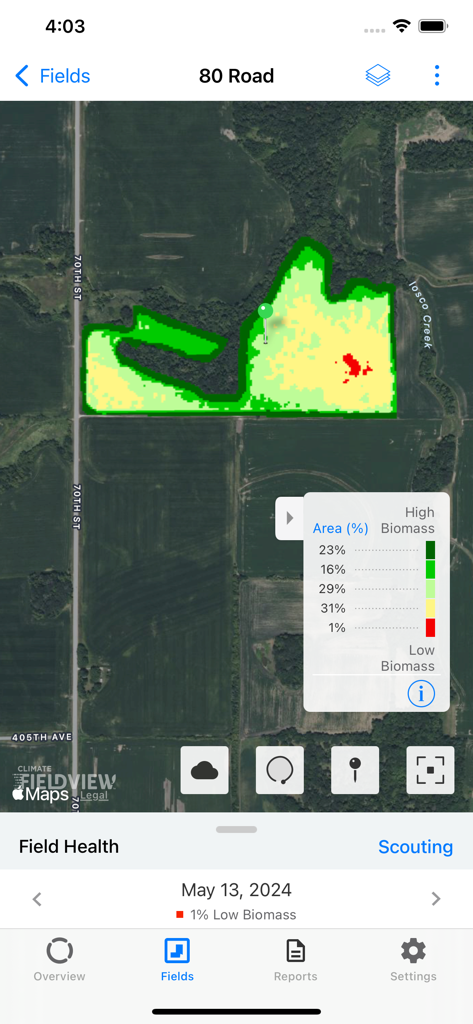The width and height of the screenshot is (473, 1024).
Task: Open the biomass legend info icon
Action: [x=421, y=693]
